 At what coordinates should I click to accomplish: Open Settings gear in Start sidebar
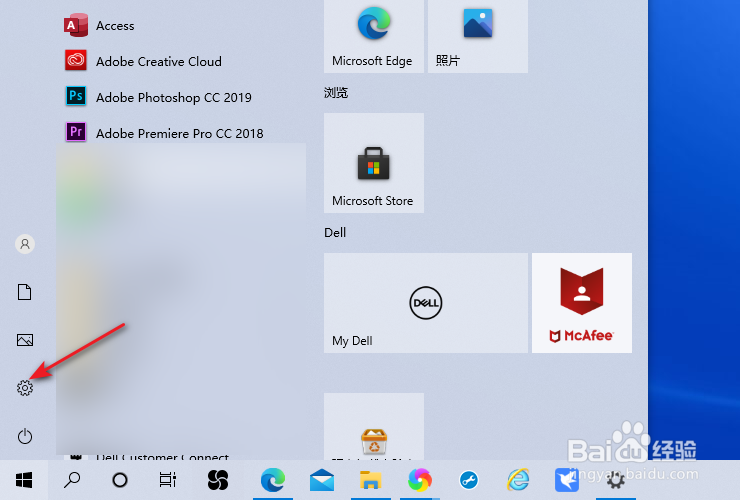pyautogui.click(x=25, y=388)
